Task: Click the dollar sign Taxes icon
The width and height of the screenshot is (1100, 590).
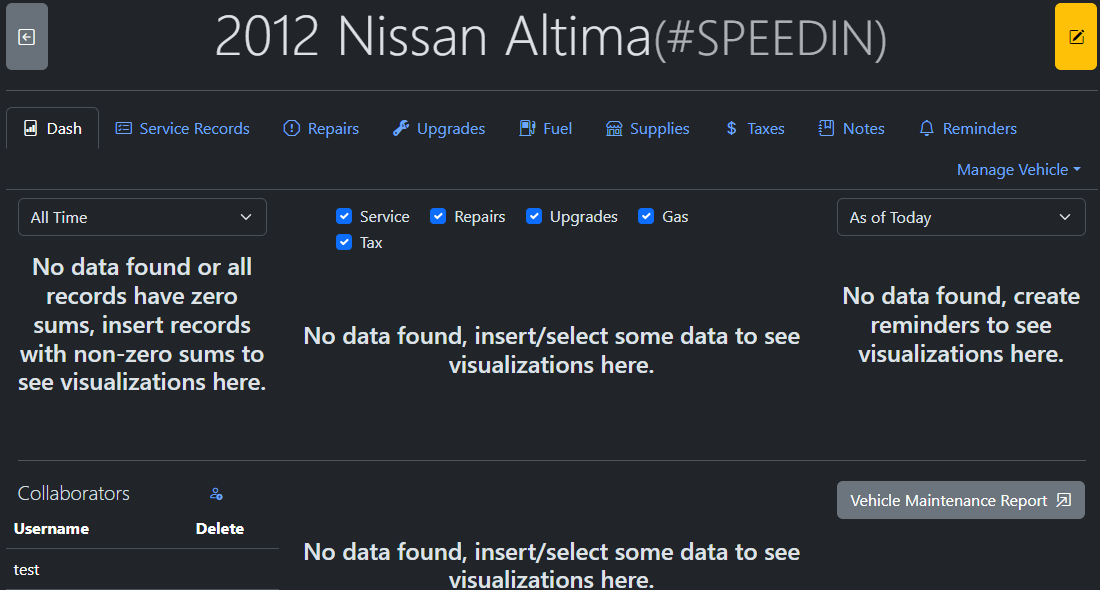Action: click(x=732, y=128)
